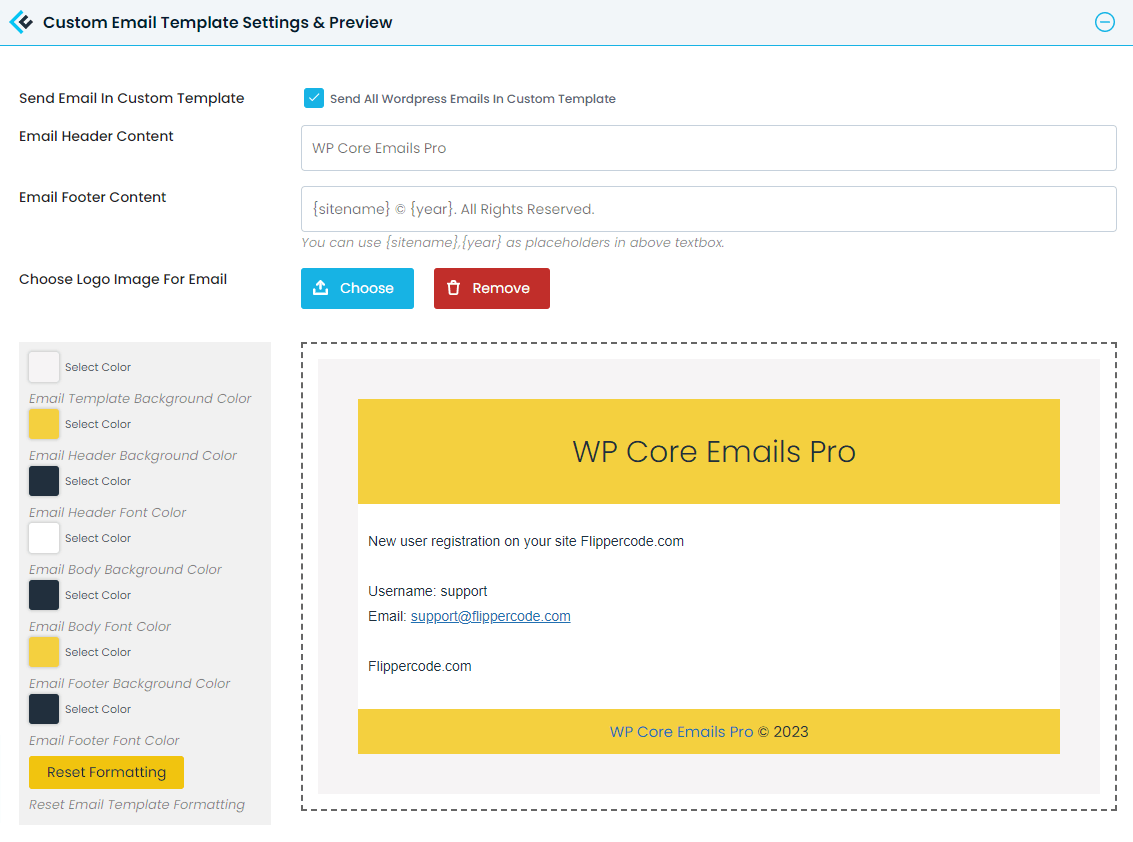Viewport: 1133px width, 842px height.
Task: Click the 'Custom Email Template Settings & Preview' title
Action: click(x=217, y=22)
